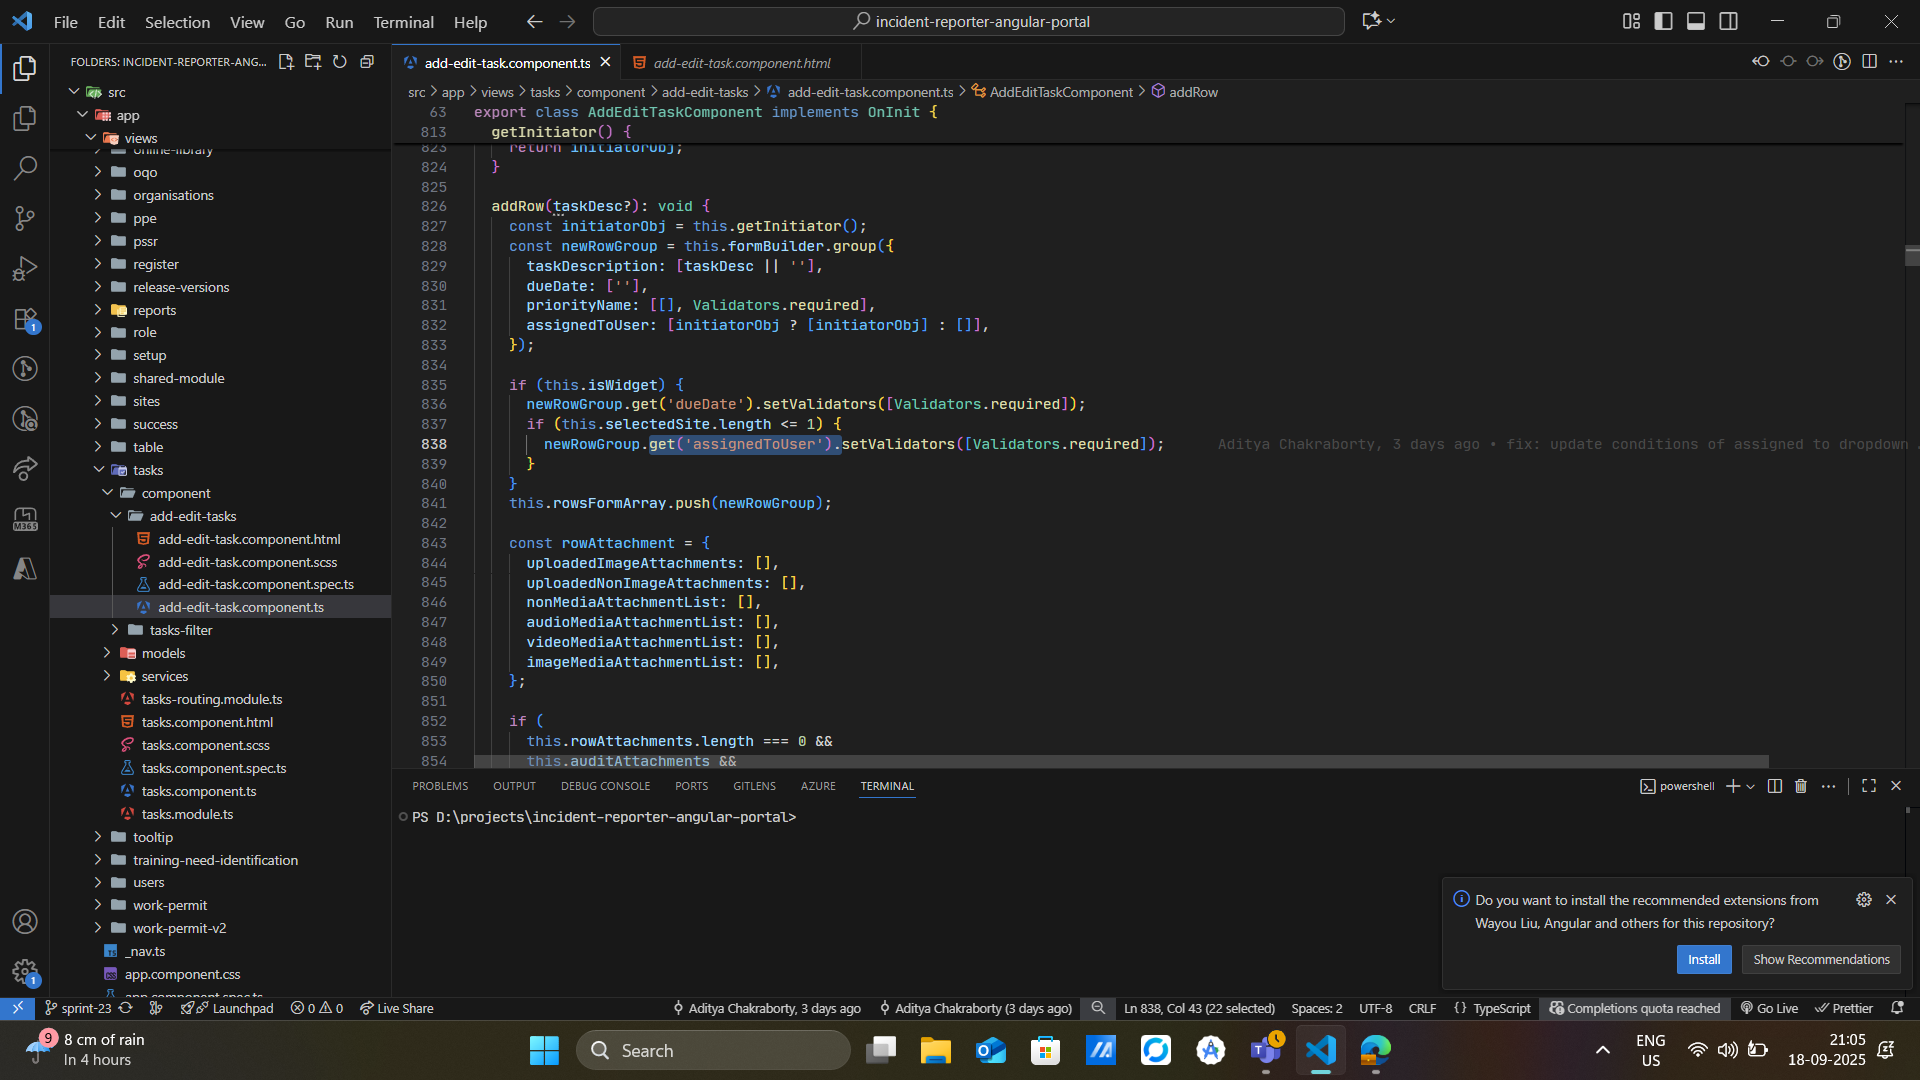The height and width of the screenshot is (1080, 1920).
Task: Click the Search icon in activity bar
Action: [x=25, y=168]
